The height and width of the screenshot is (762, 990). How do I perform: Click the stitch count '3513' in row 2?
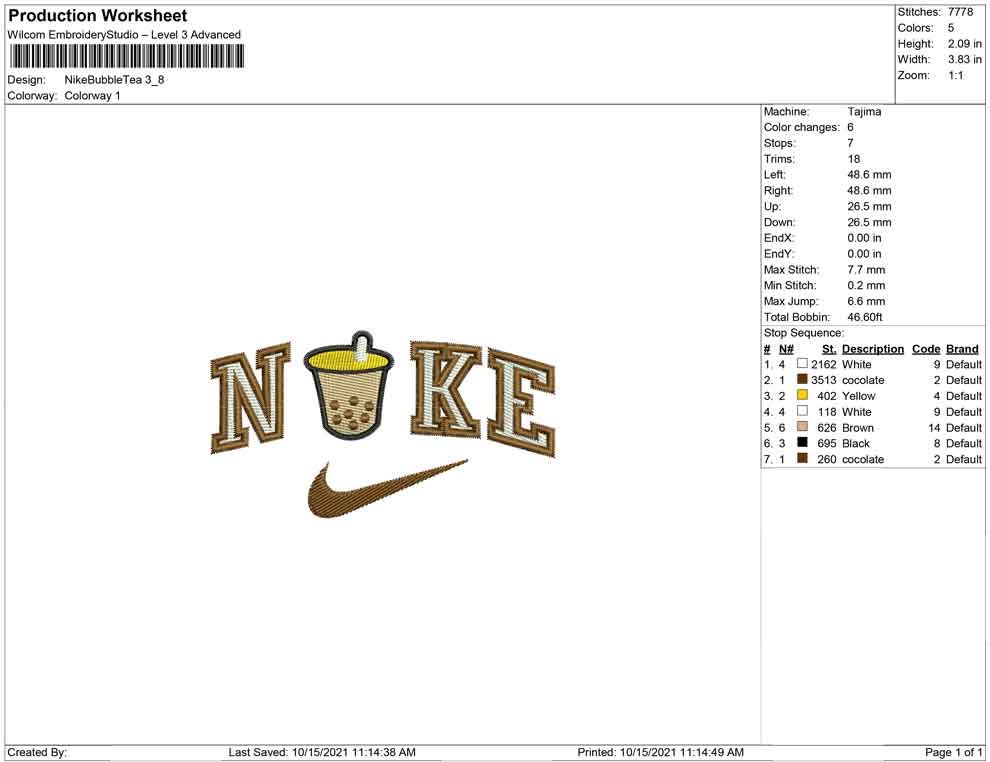click(x=823, y=380)
